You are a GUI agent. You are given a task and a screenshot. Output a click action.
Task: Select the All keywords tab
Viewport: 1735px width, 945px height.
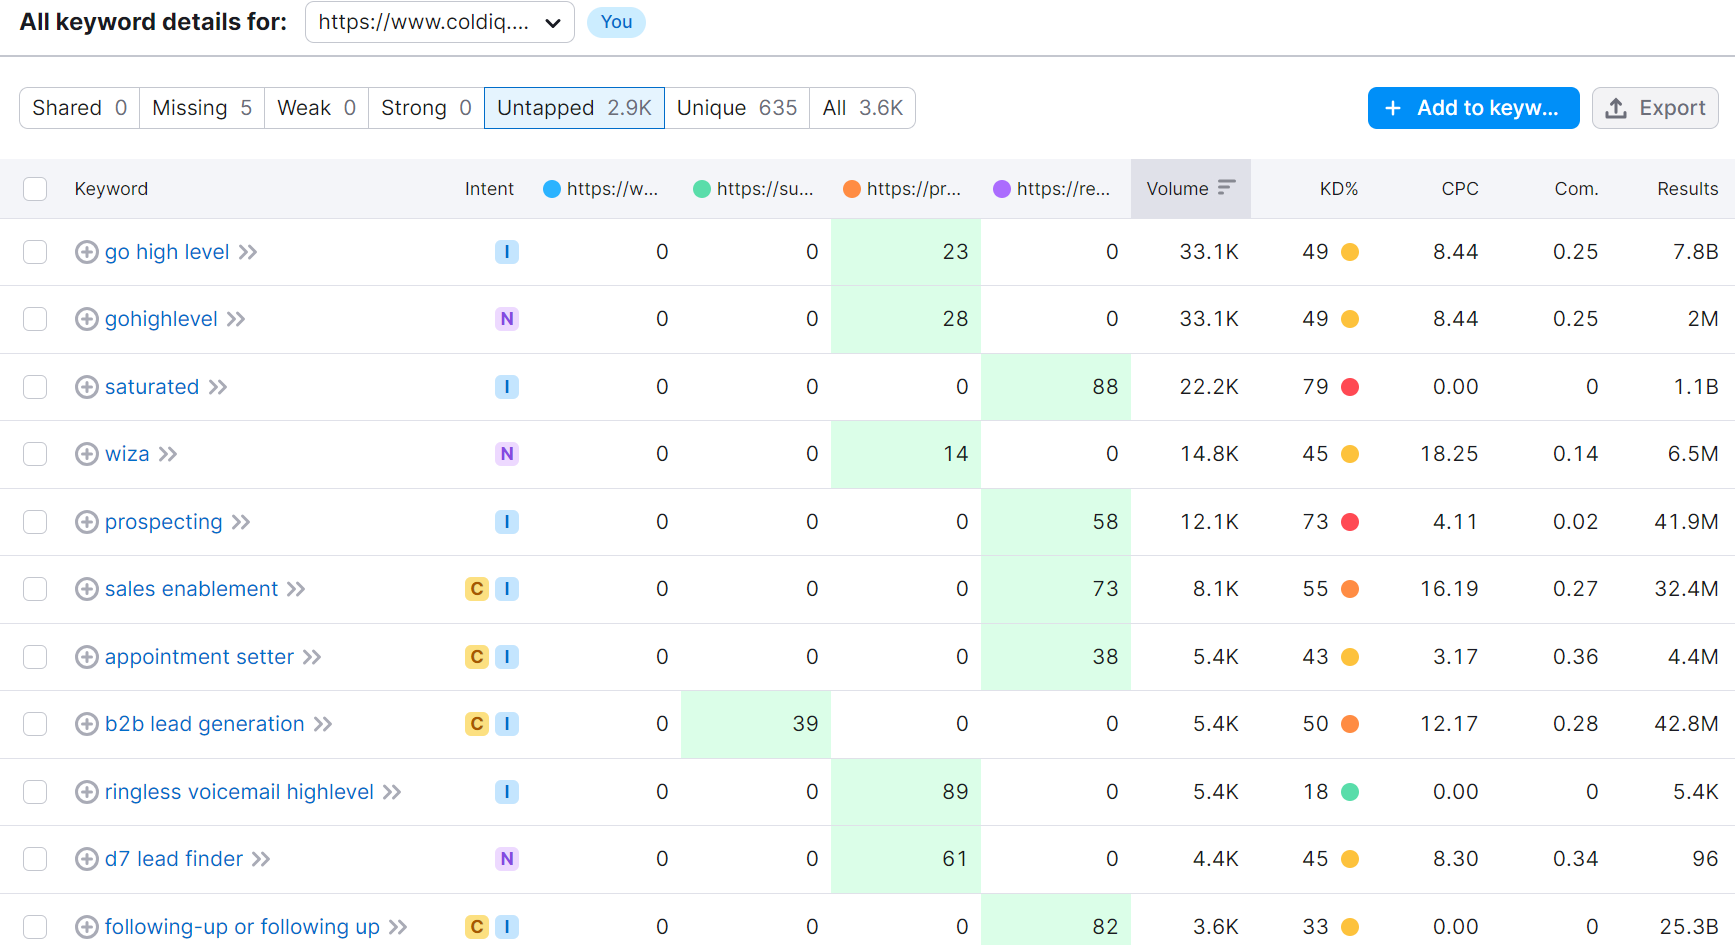pyautogui.click(x=862, y=108)
